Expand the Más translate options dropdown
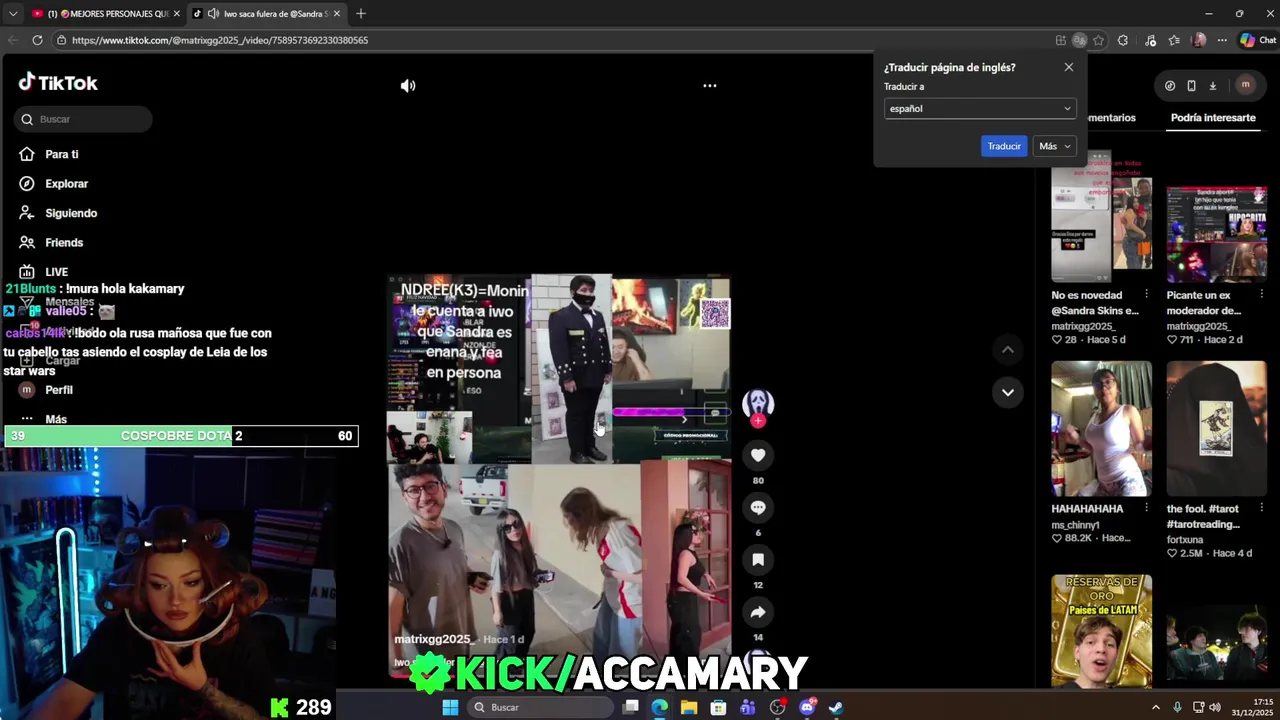Image resolution: width=1280 pixels, height=720 pixels. pyautogui.click(x=1054, y=146)
